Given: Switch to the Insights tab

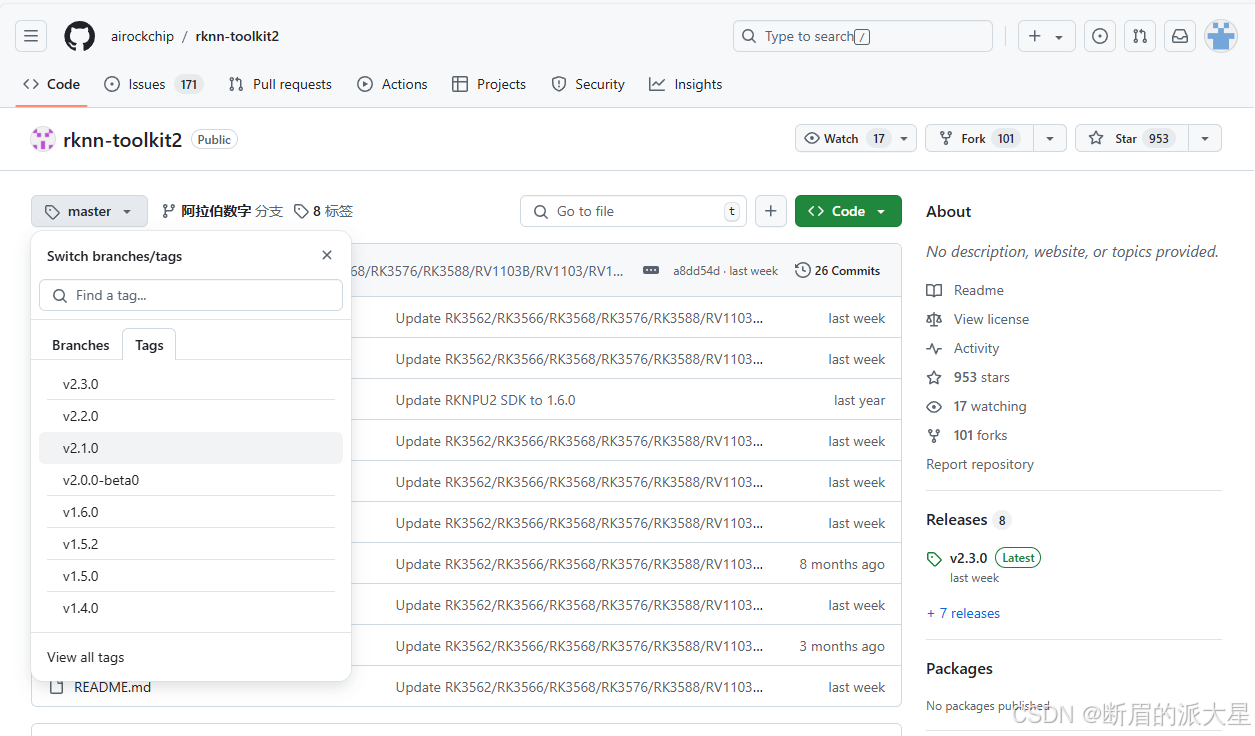Looking at the screenshot, I should tap(685, 84).
